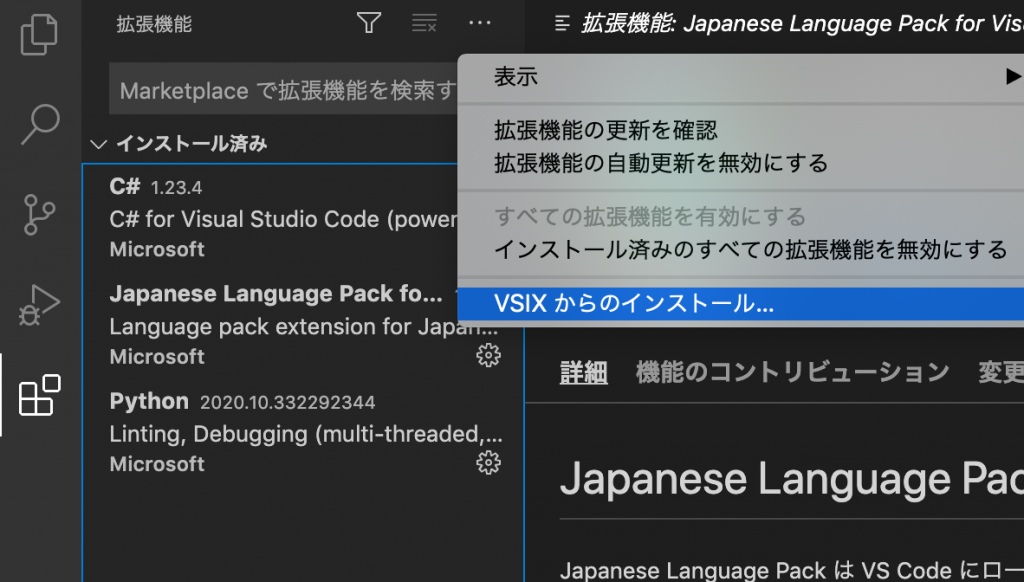Open the Search view in activity bar
Screen dimensions: 1024x582
click(39, 124)
